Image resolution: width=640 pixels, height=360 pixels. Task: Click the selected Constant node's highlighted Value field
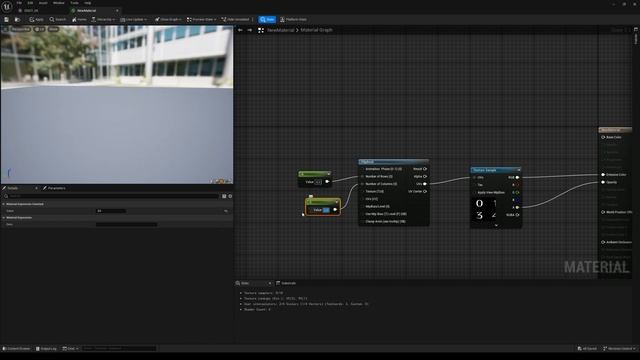point(326,210)
